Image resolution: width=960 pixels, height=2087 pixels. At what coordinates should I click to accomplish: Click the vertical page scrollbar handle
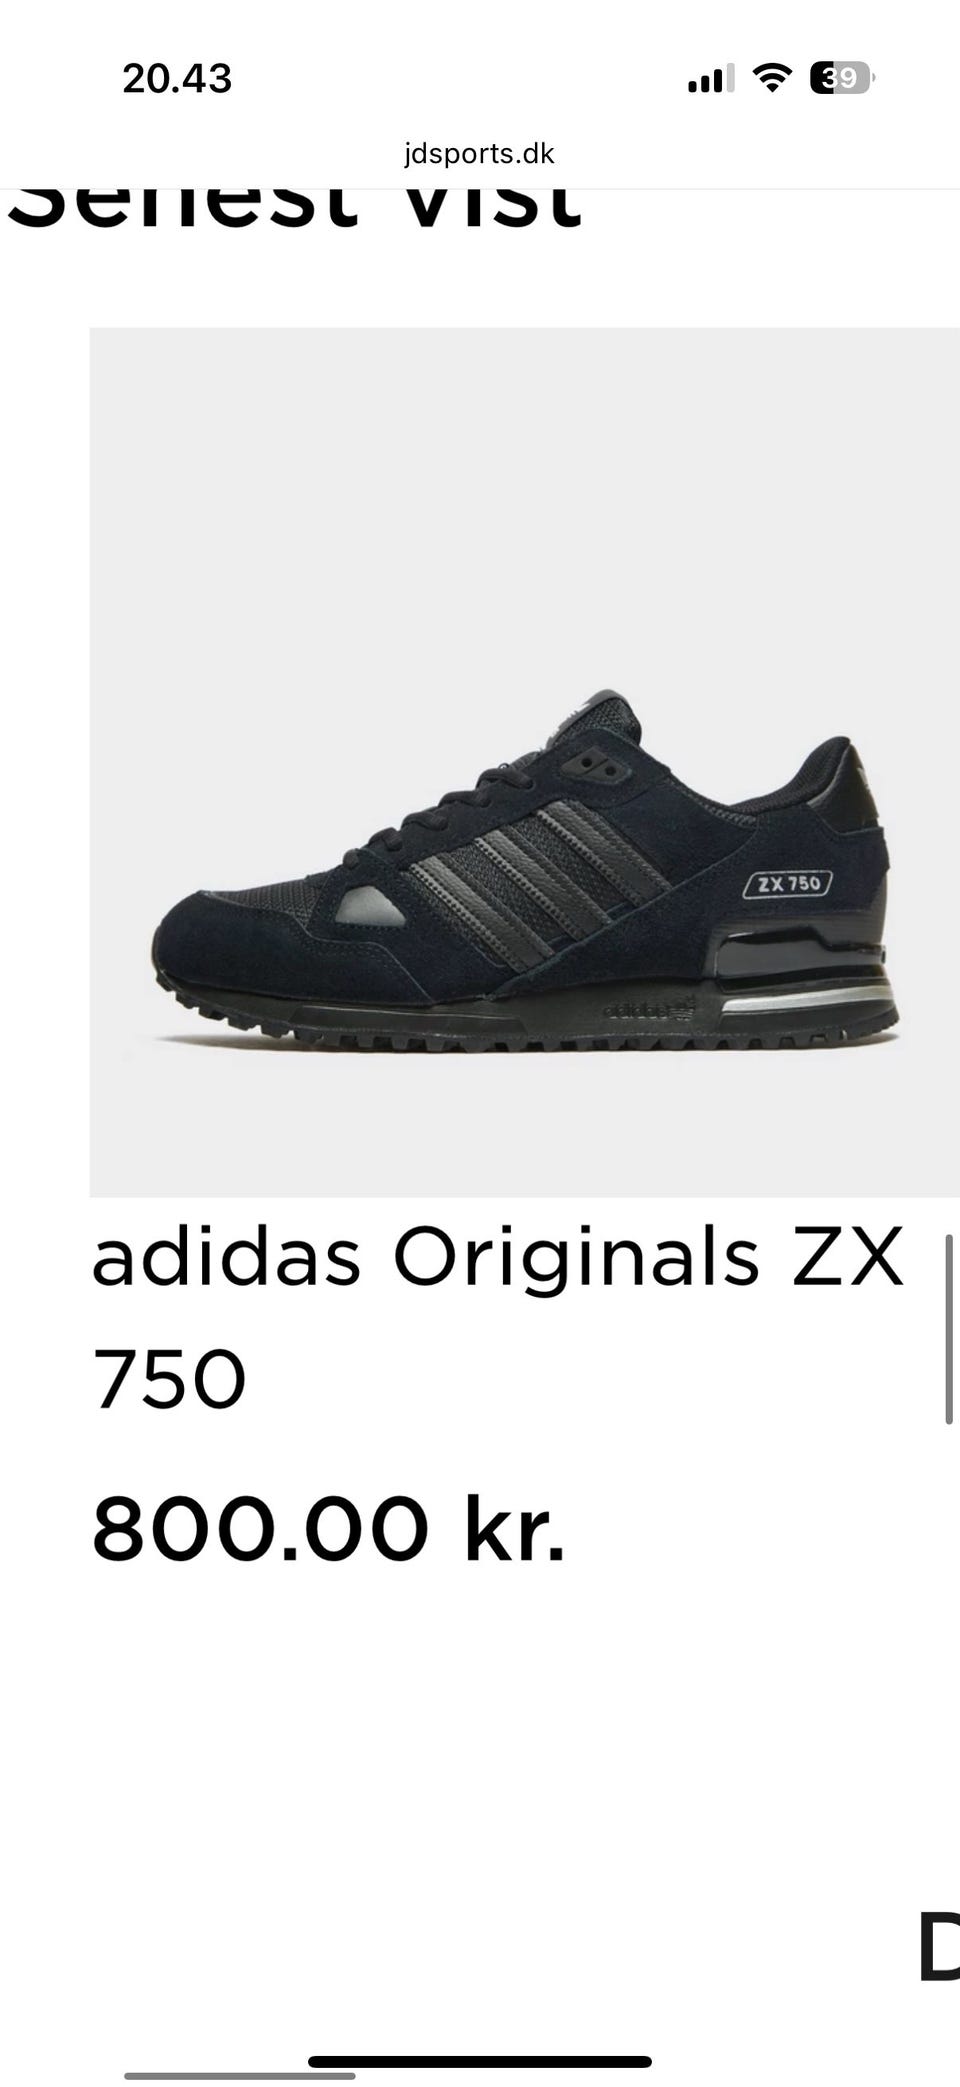point(949,1329)
